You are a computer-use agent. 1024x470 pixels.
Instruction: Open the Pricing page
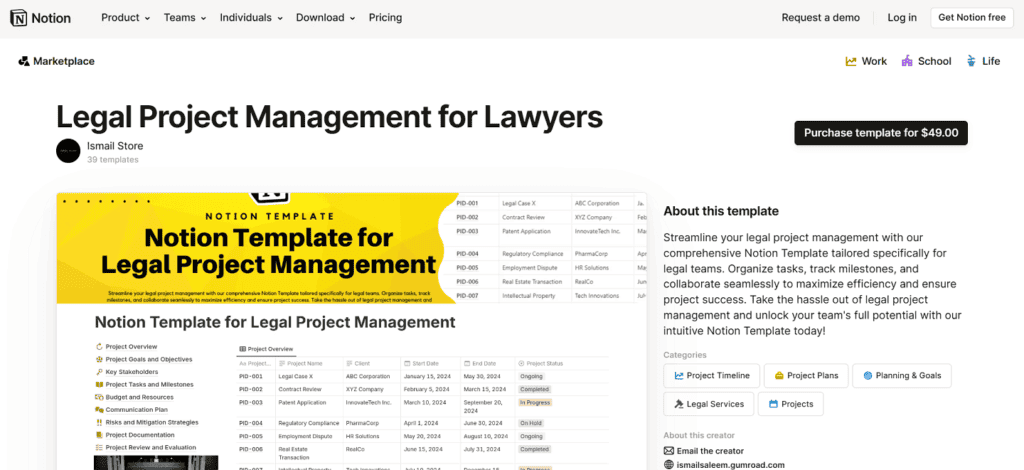click(385, 18)
